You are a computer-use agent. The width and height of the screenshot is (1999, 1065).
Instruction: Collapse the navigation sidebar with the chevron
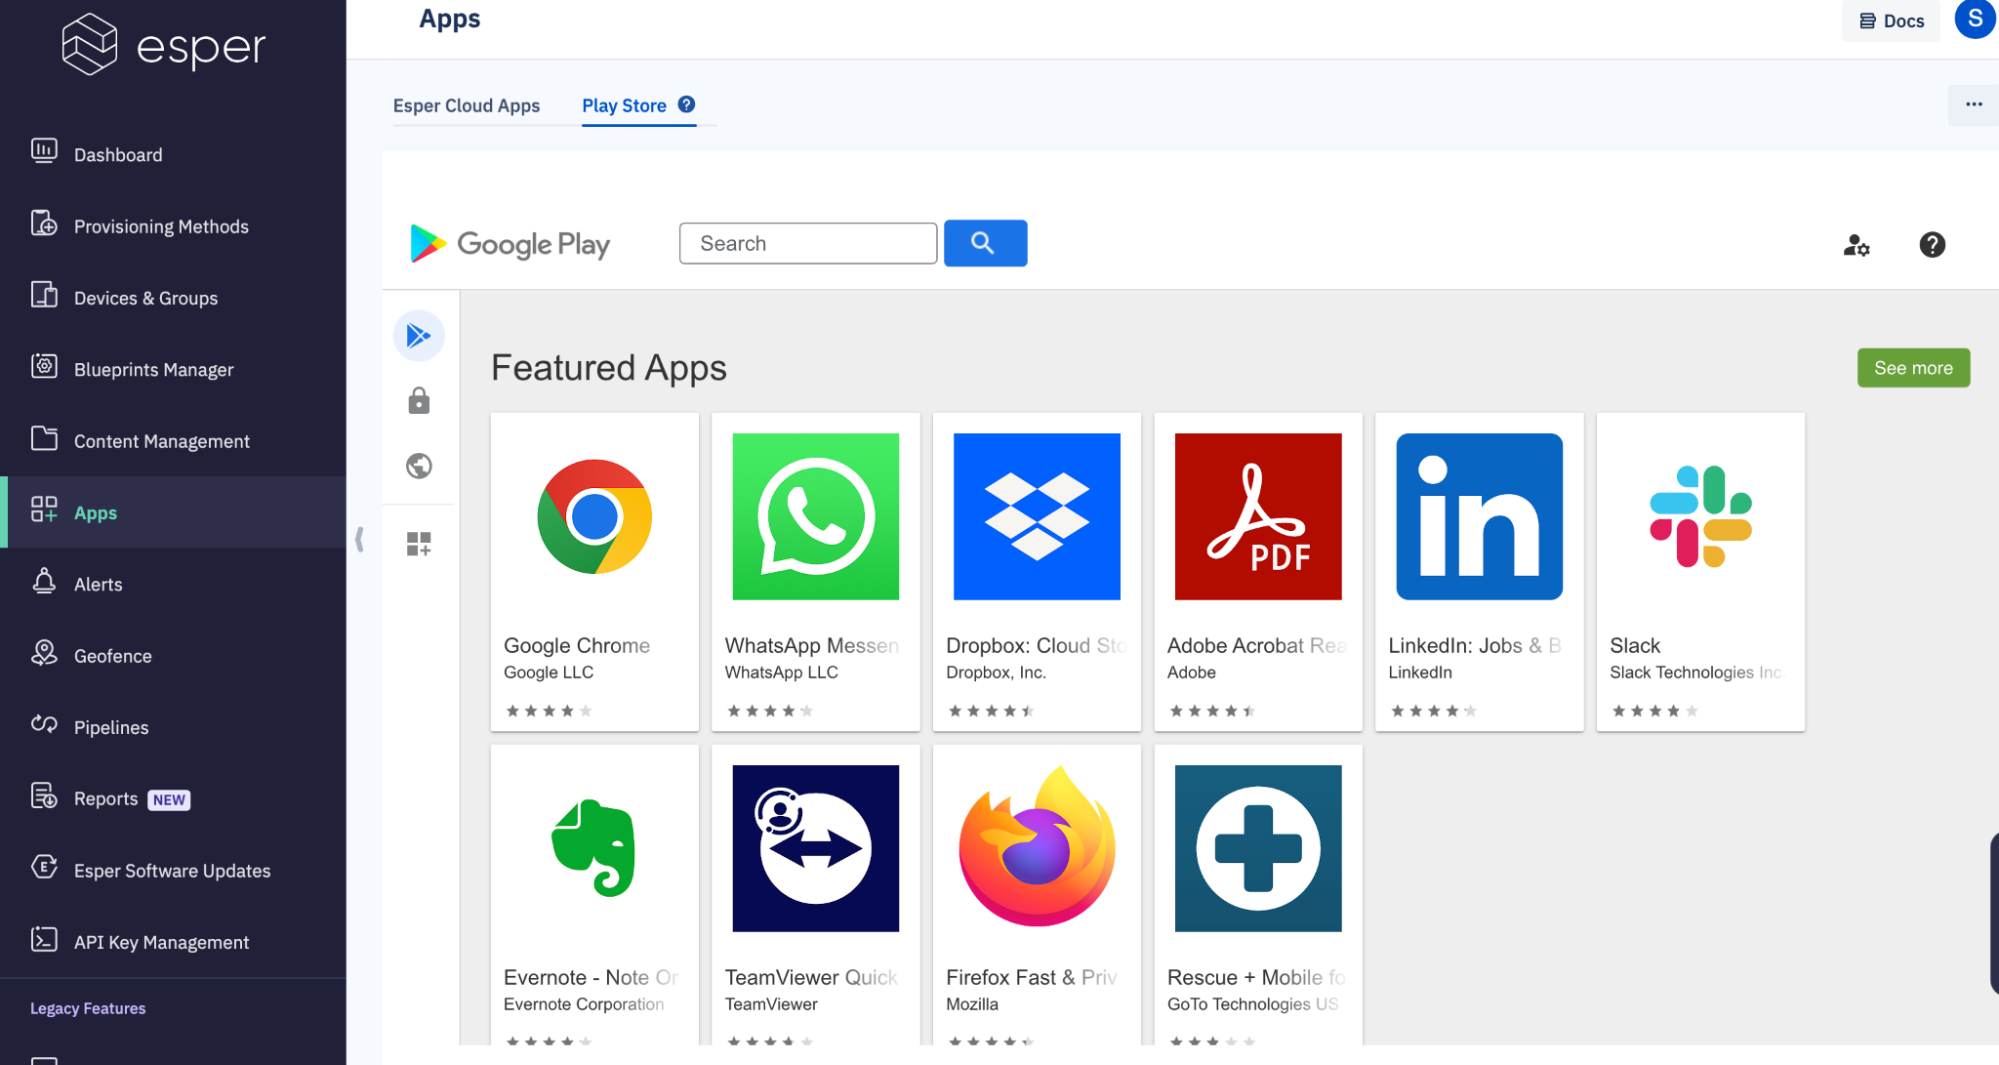click(x=359, y=538)
